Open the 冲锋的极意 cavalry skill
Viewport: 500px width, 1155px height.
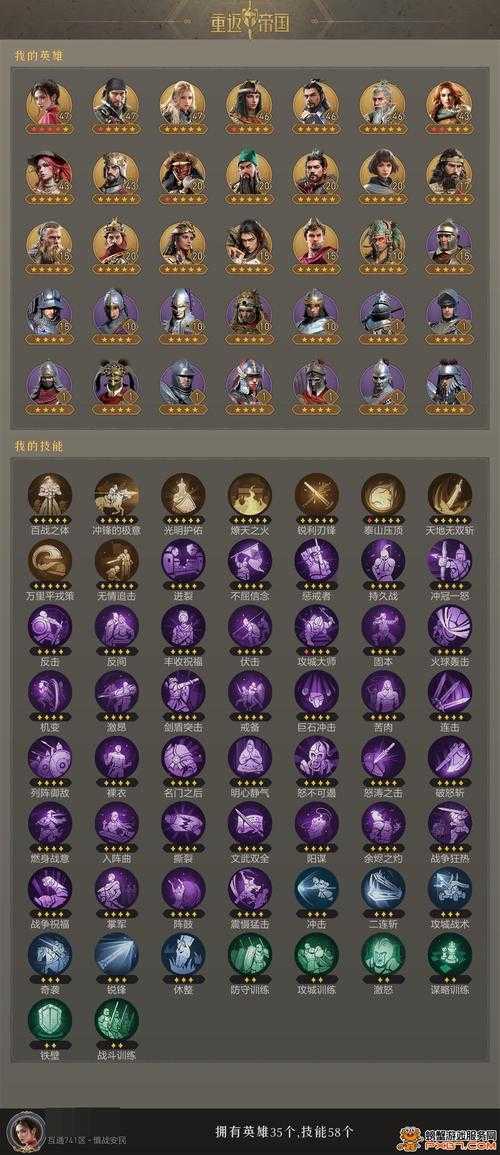pyautogui.click(x=116, y=494)
